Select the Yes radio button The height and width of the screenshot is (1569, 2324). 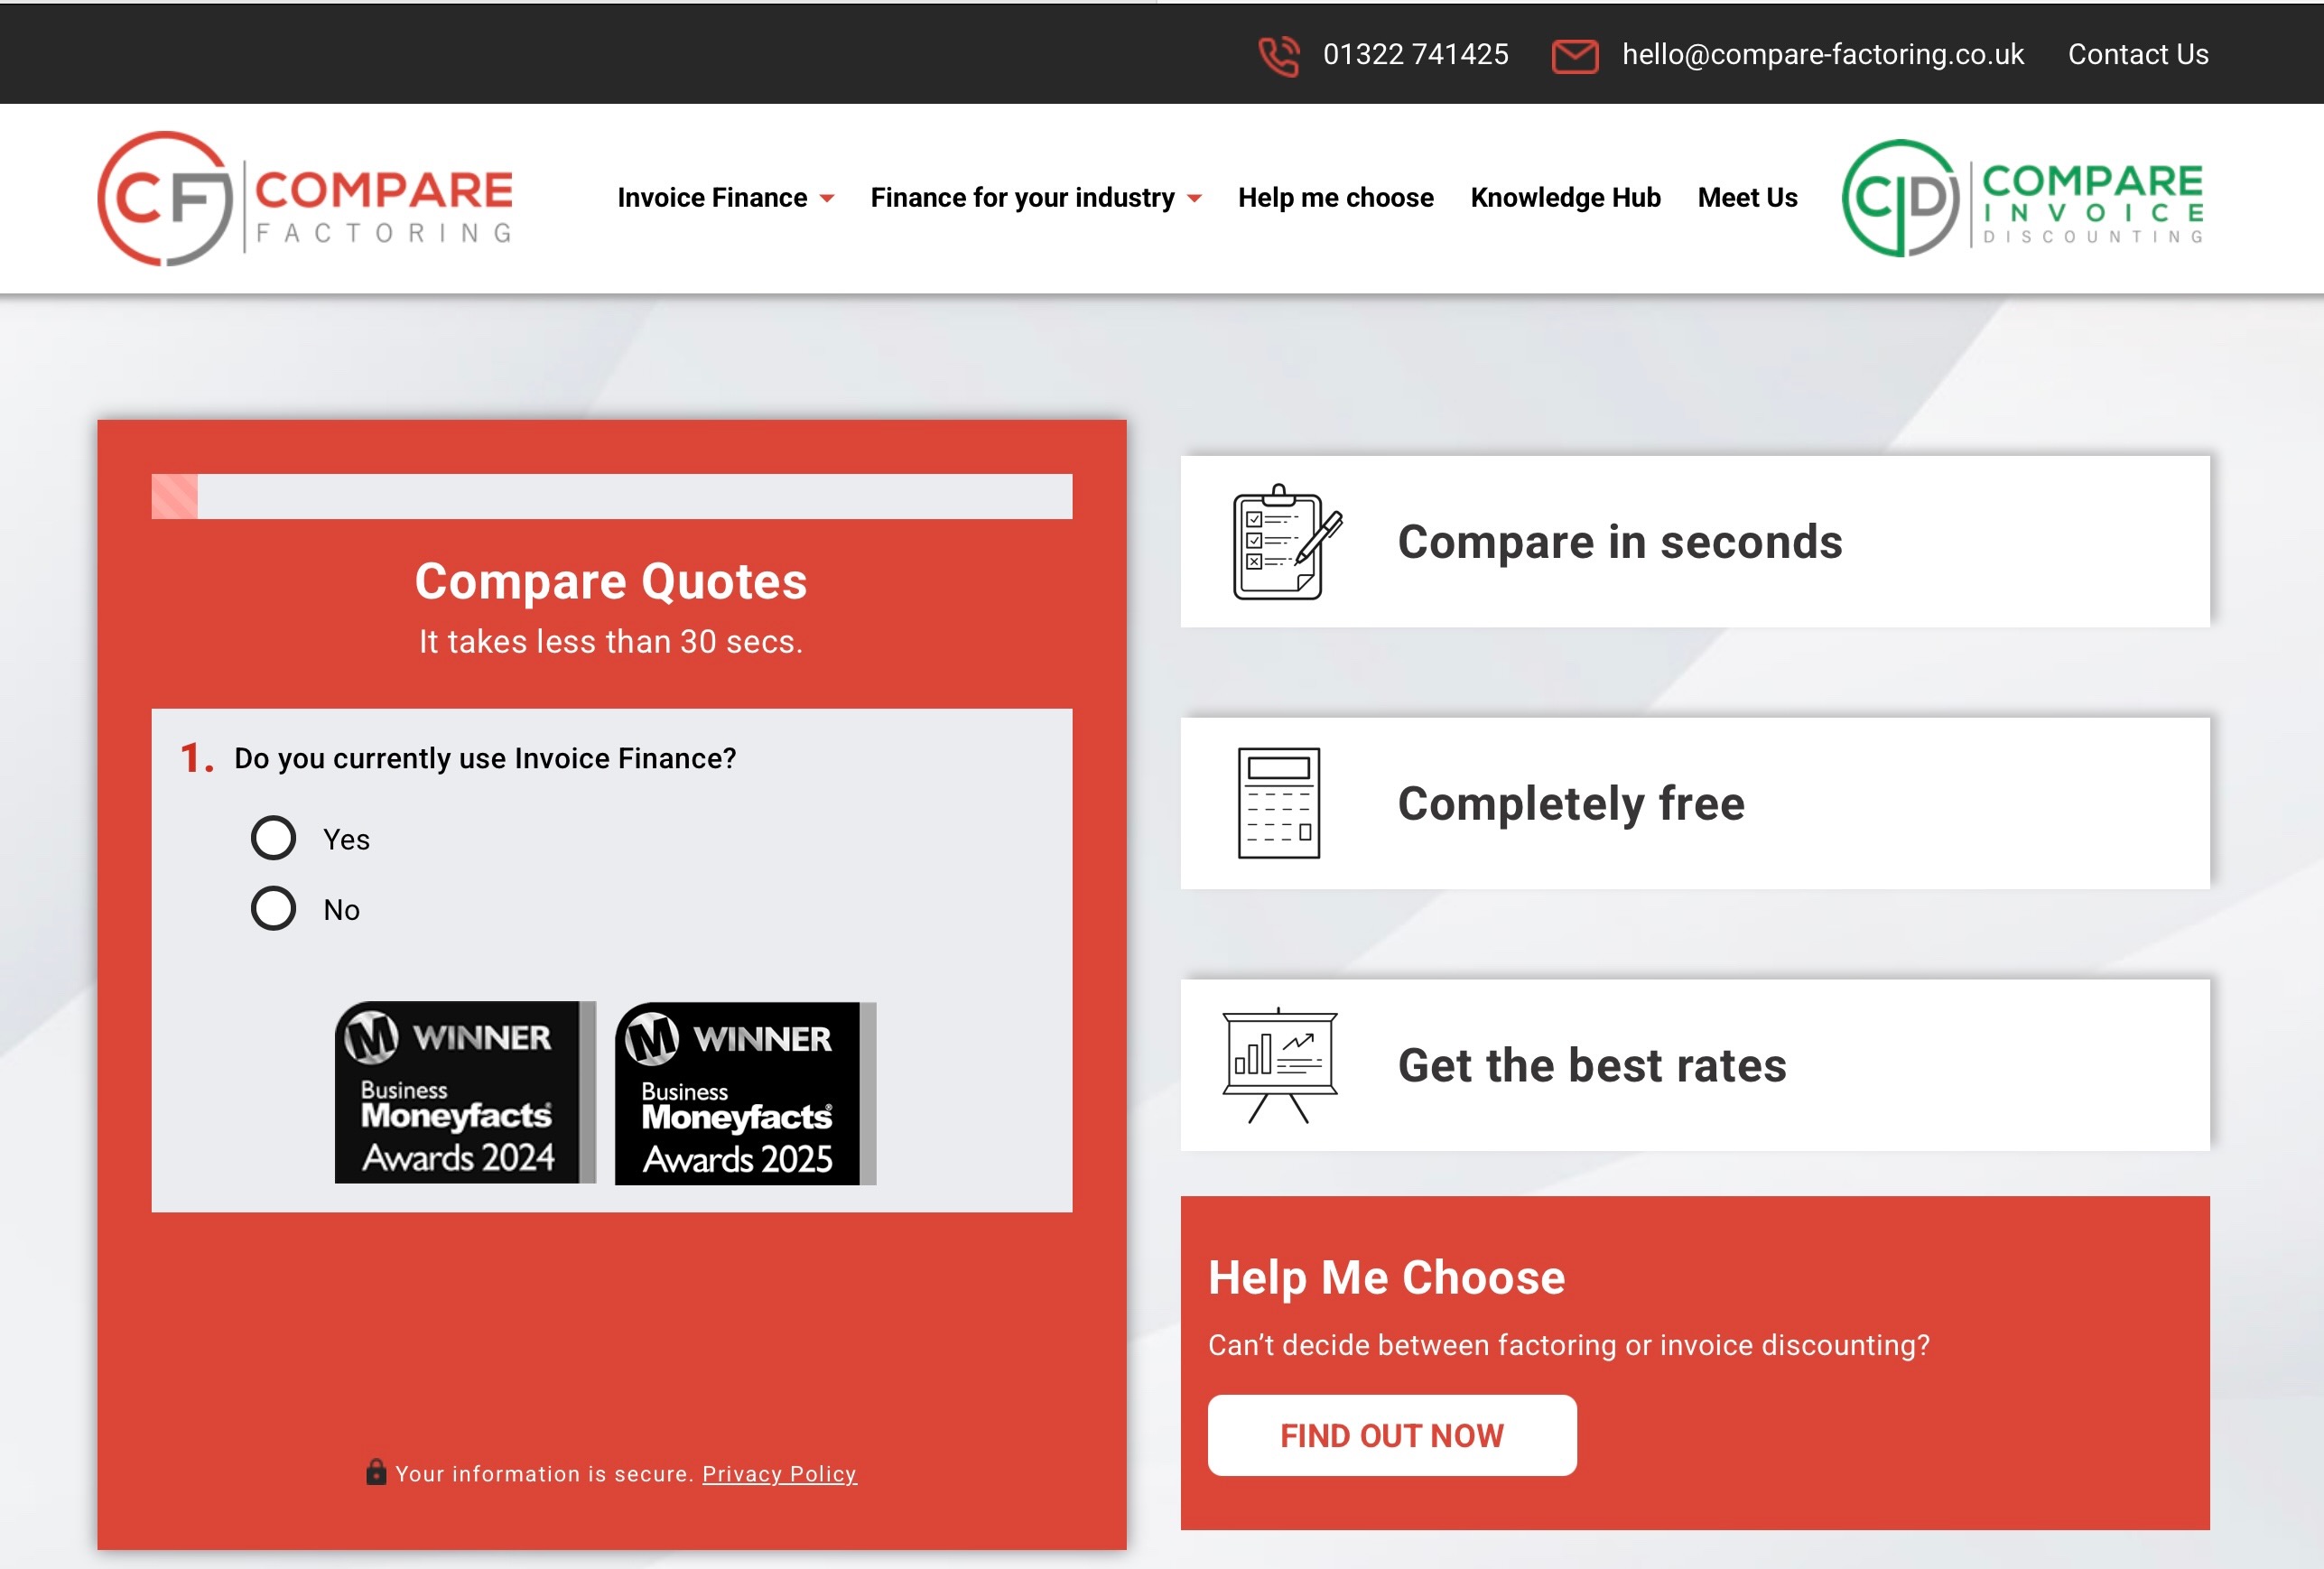point(273,838)
